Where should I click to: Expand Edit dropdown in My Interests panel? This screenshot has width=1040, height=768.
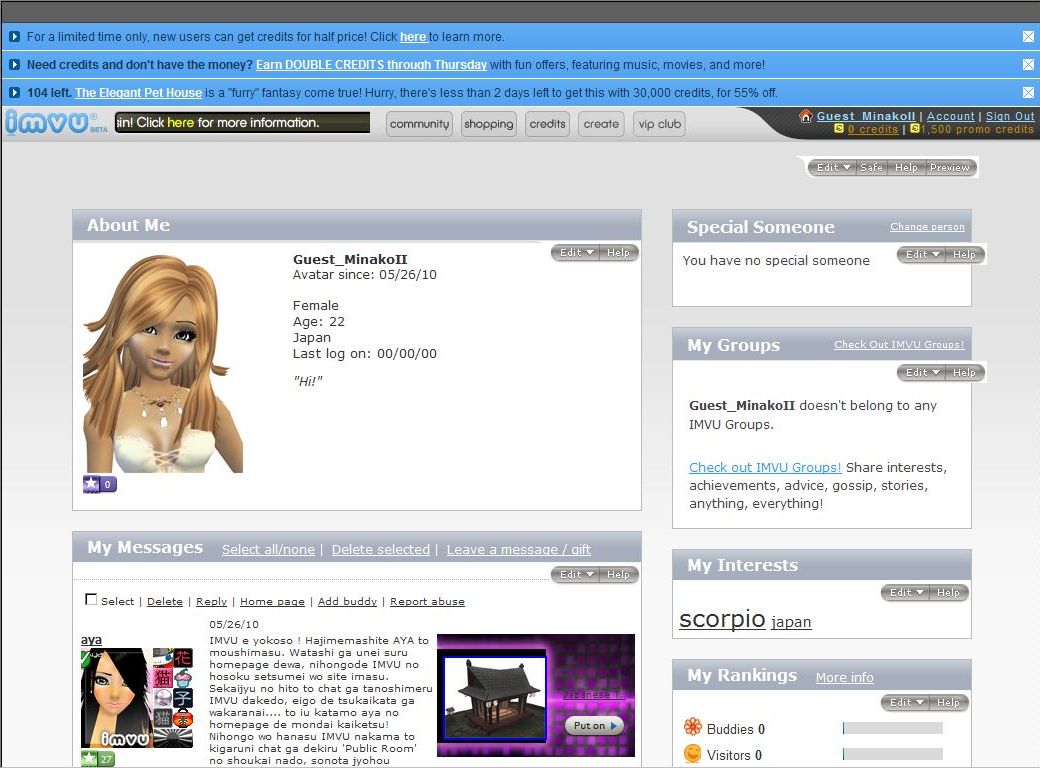[x=906, y=592]
